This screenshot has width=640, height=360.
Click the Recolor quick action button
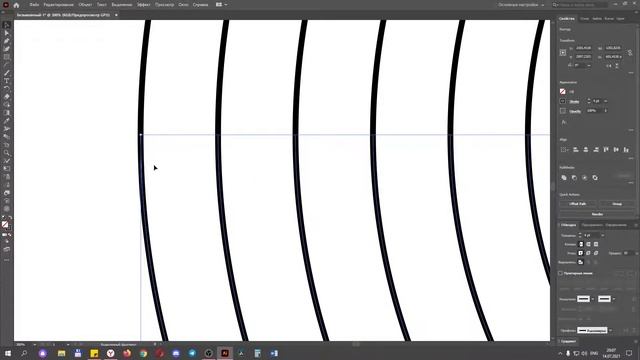tap(597, 214)
